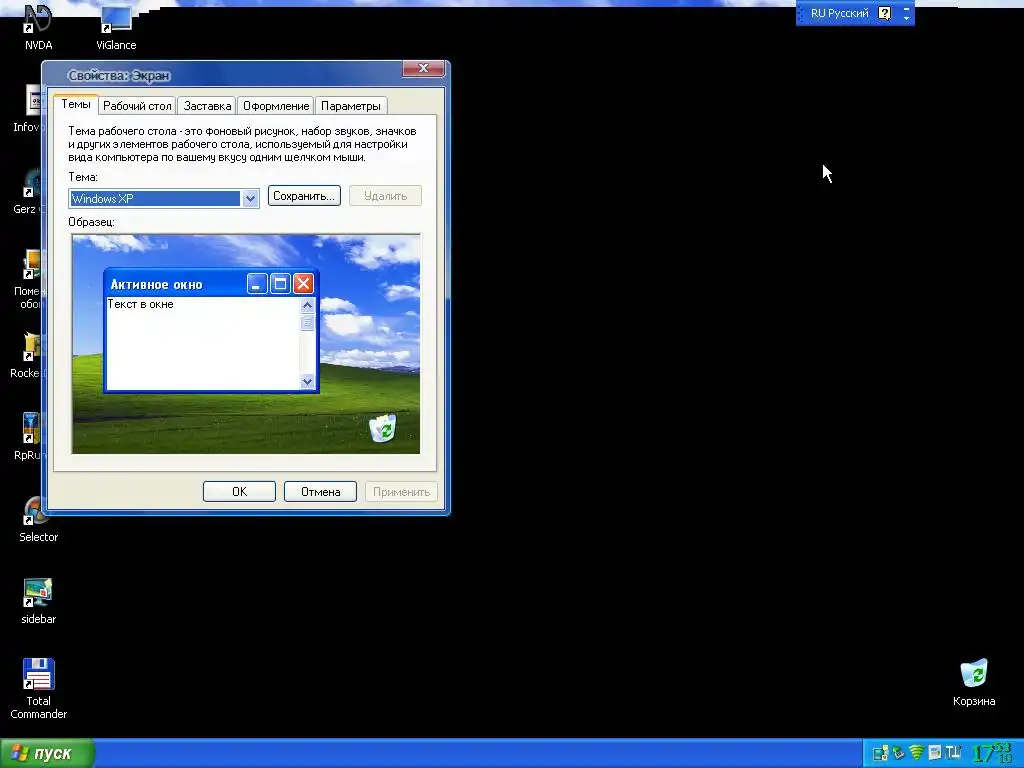Click the Текст в окне sample text

click(x=140, y=304)
